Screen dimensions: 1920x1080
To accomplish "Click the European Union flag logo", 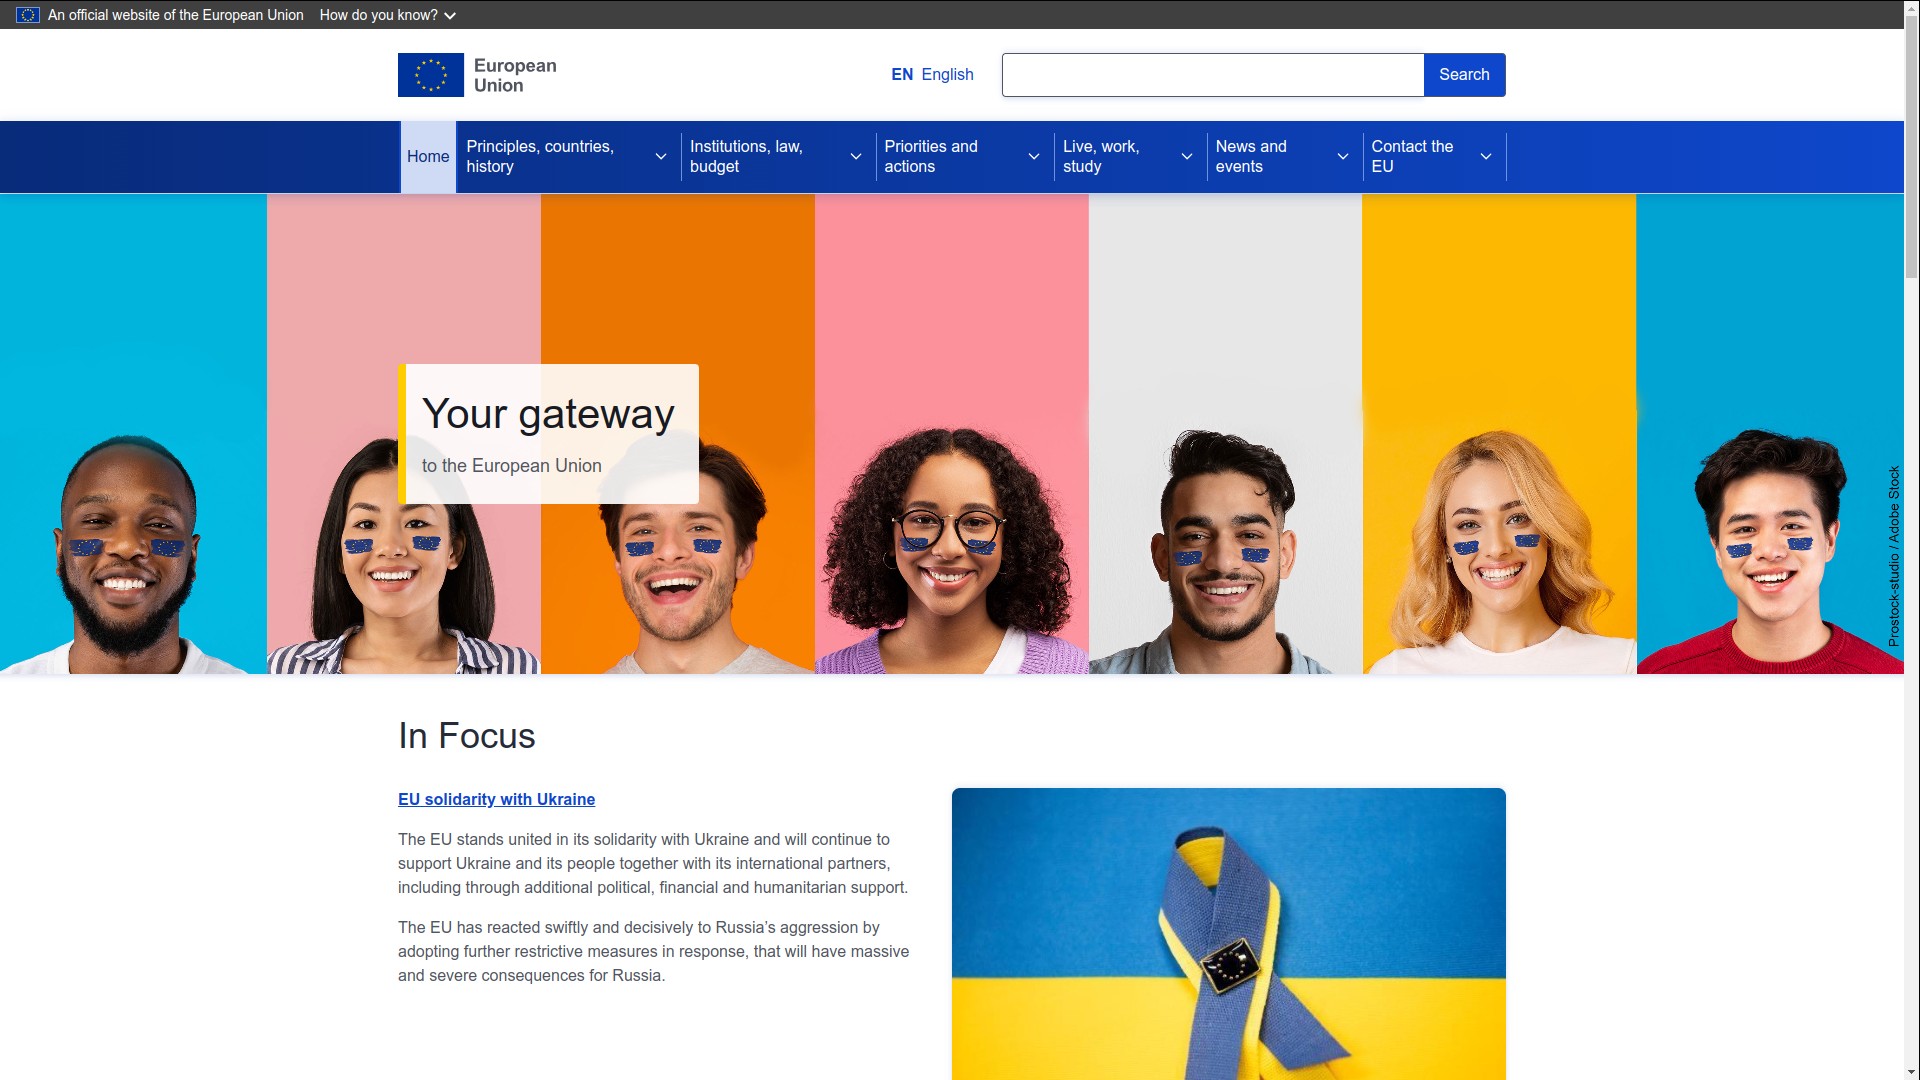I will click(431, 75).
